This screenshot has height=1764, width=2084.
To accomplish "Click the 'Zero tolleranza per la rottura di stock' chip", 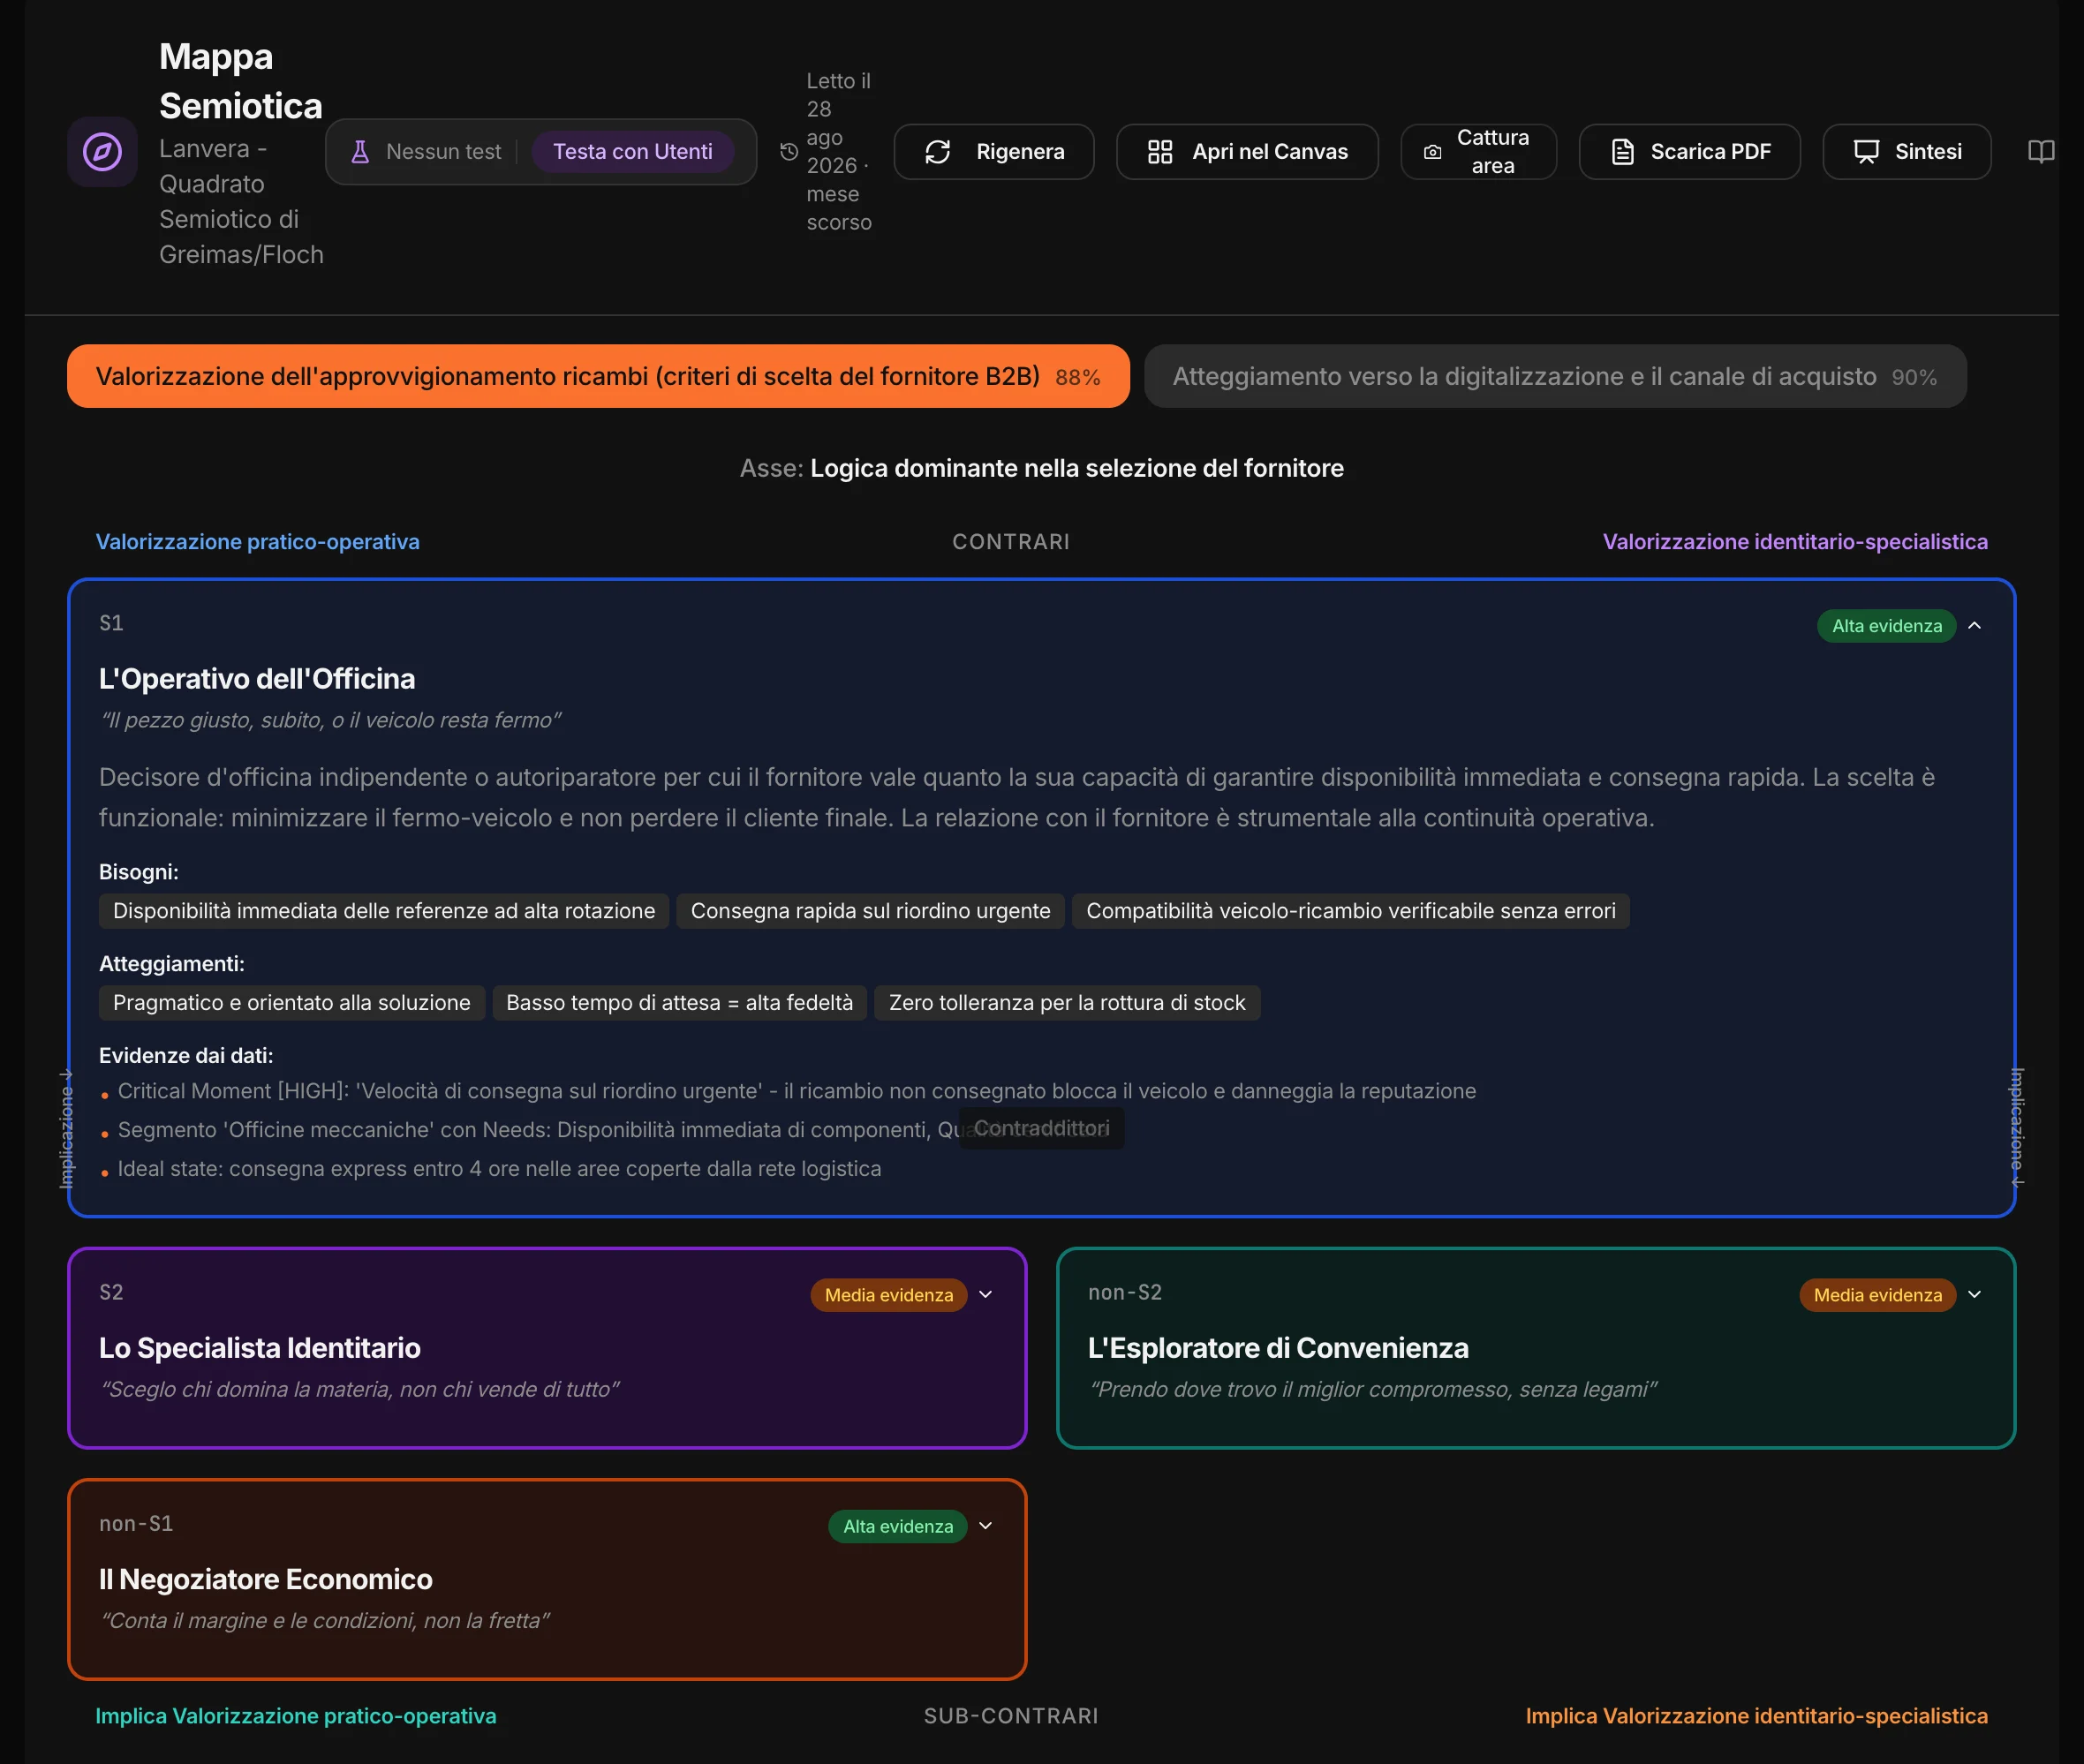I will [1067, 1003].
